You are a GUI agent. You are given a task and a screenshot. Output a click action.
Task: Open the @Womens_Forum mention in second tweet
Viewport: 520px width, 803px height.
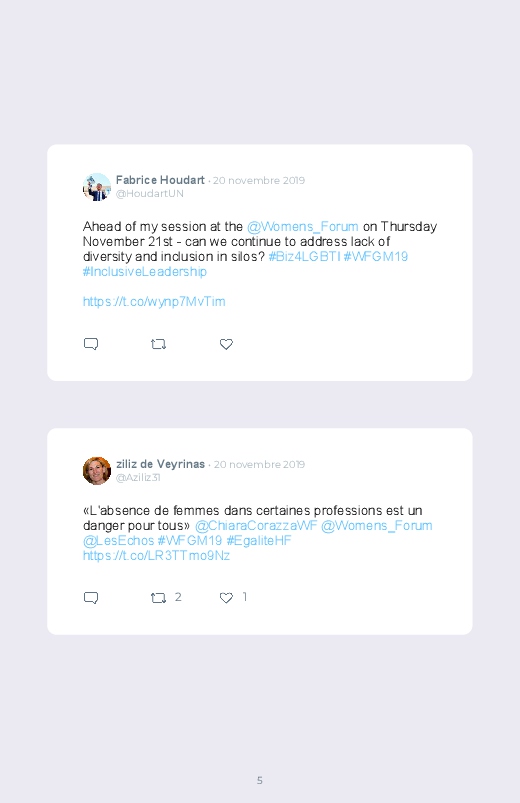point(377,525)
